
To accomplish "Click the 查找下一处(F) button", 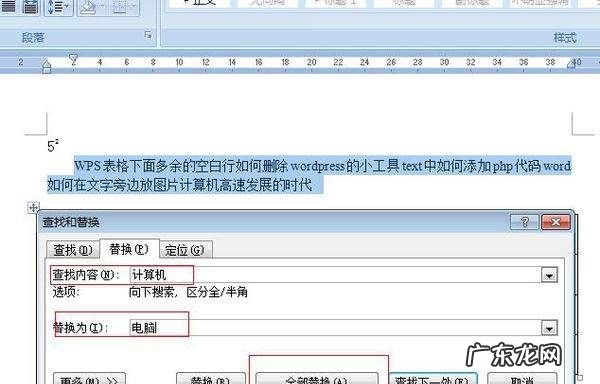I will tap(432, 379).
